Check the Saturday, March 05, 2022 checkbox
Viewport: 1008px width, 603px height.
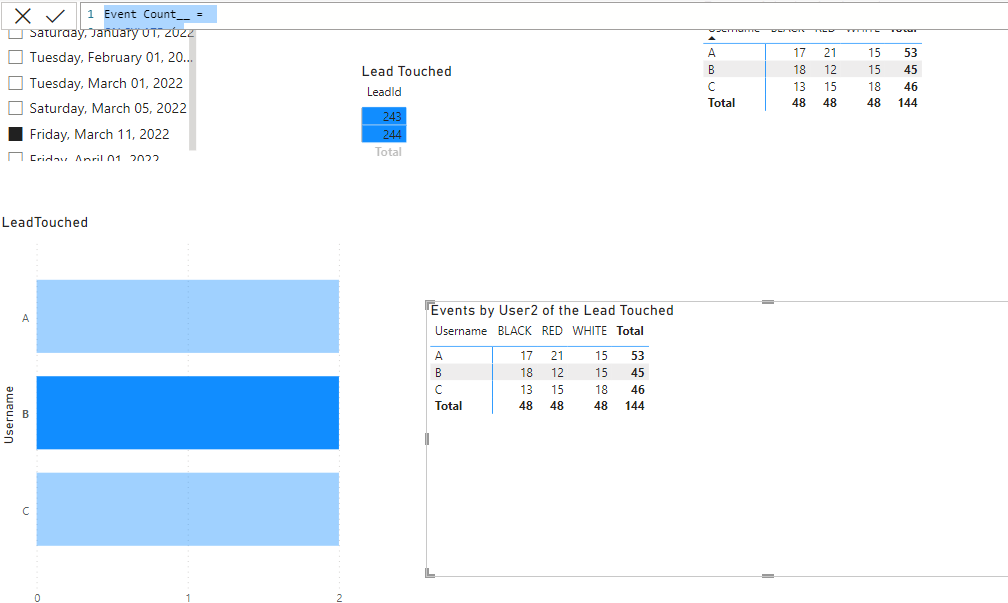15,108
